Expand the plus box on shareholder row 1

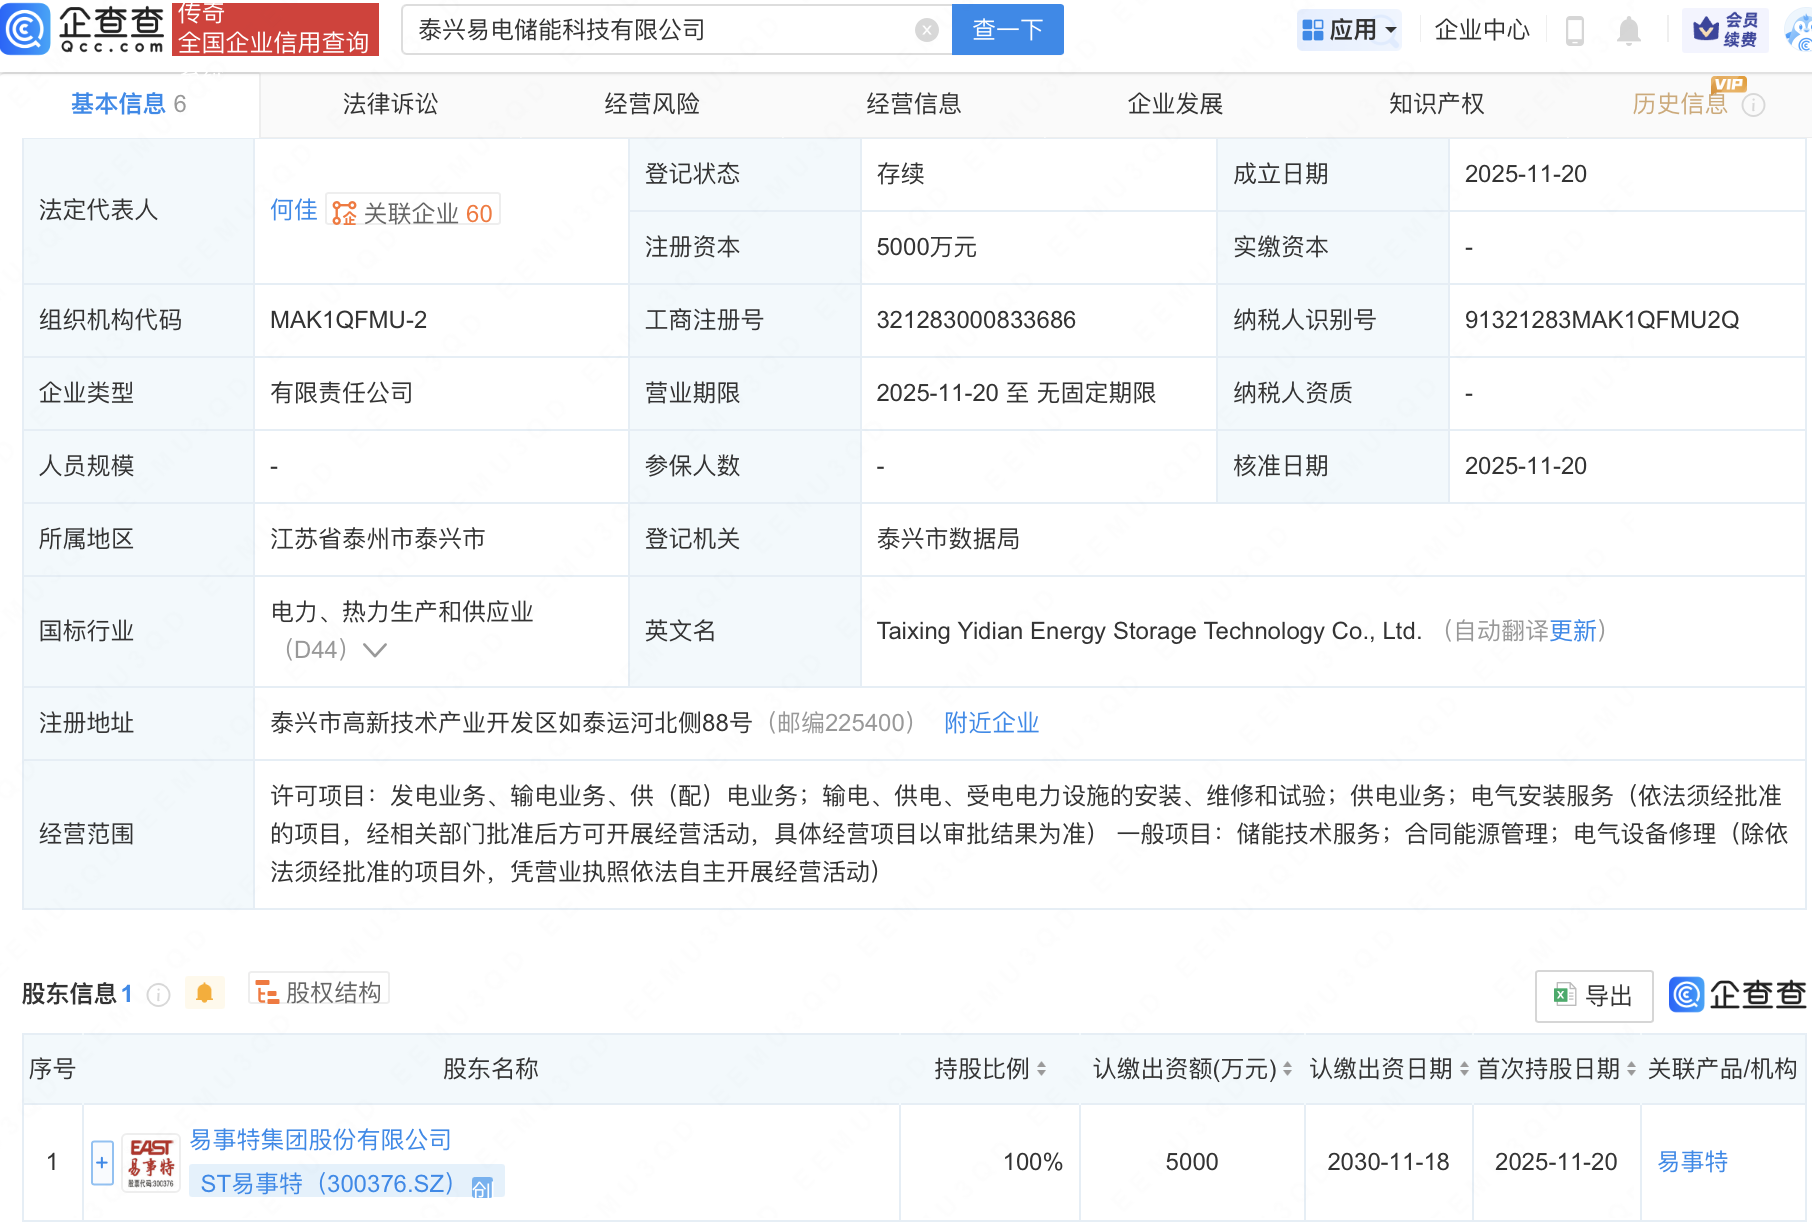tap(101, 1162)
